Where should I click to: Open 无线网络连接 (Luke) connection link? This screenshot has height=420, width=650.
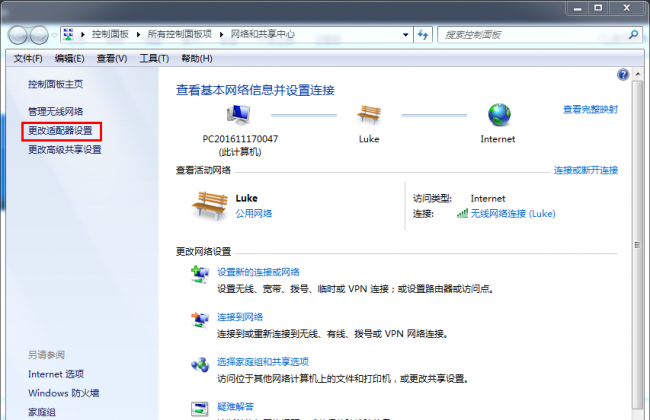coord(513,214)
